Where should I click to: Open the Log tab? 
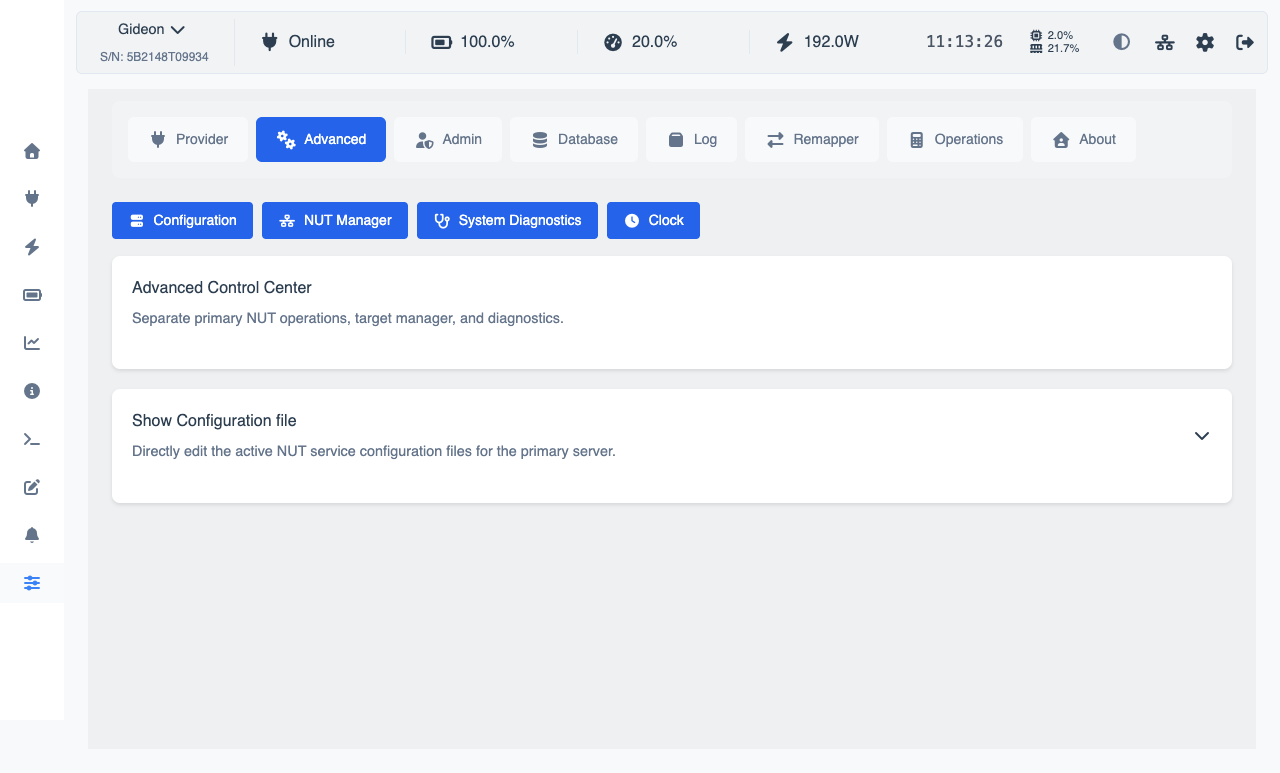tap(692, 140)
